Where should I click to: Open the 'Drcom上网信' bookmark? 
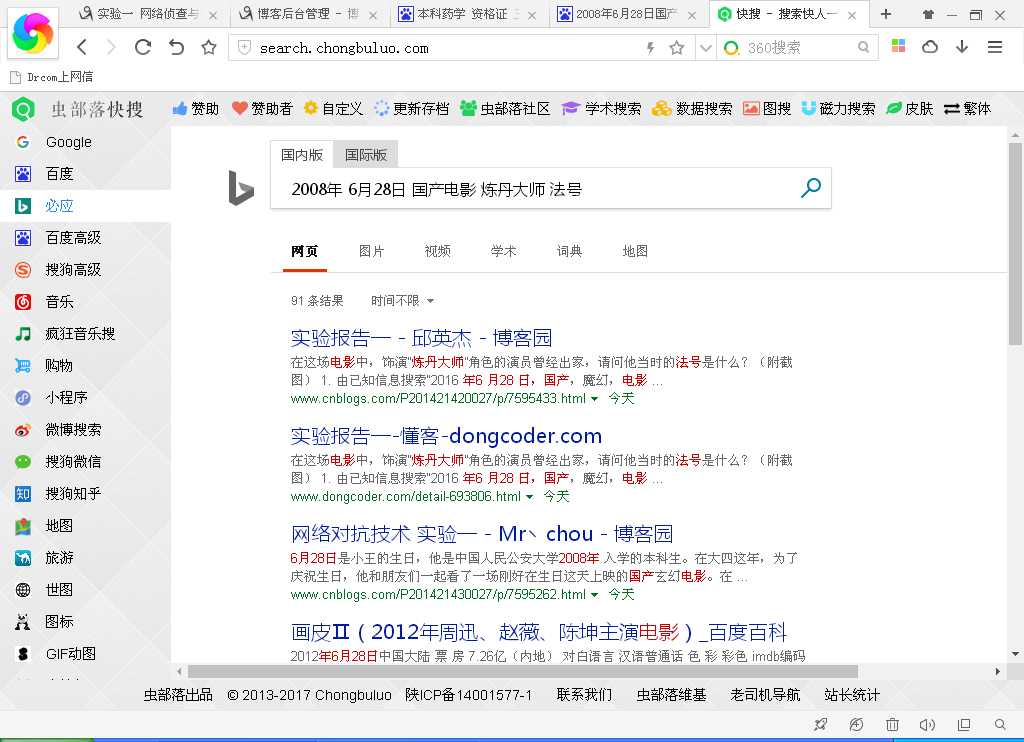click(52, 77)
